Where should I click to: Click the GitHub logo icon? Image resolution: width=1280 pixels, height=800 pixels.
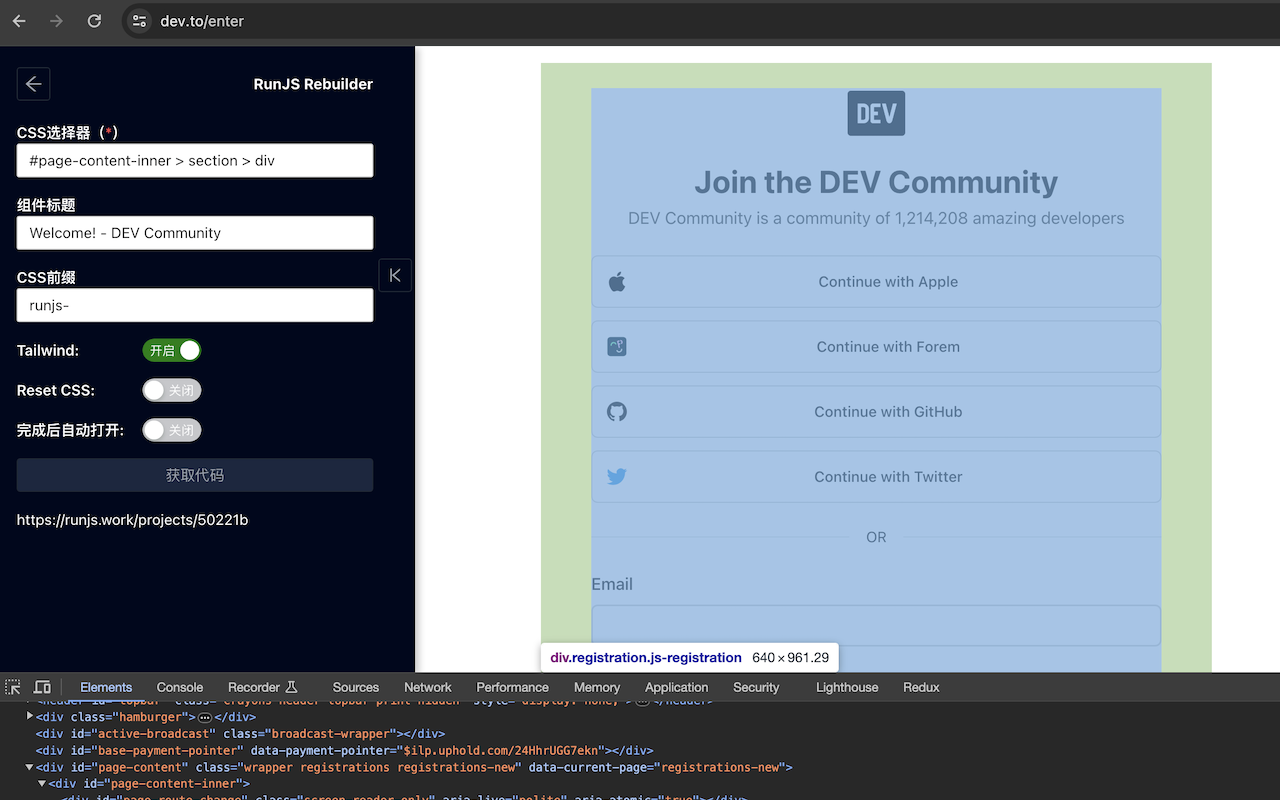617,412
